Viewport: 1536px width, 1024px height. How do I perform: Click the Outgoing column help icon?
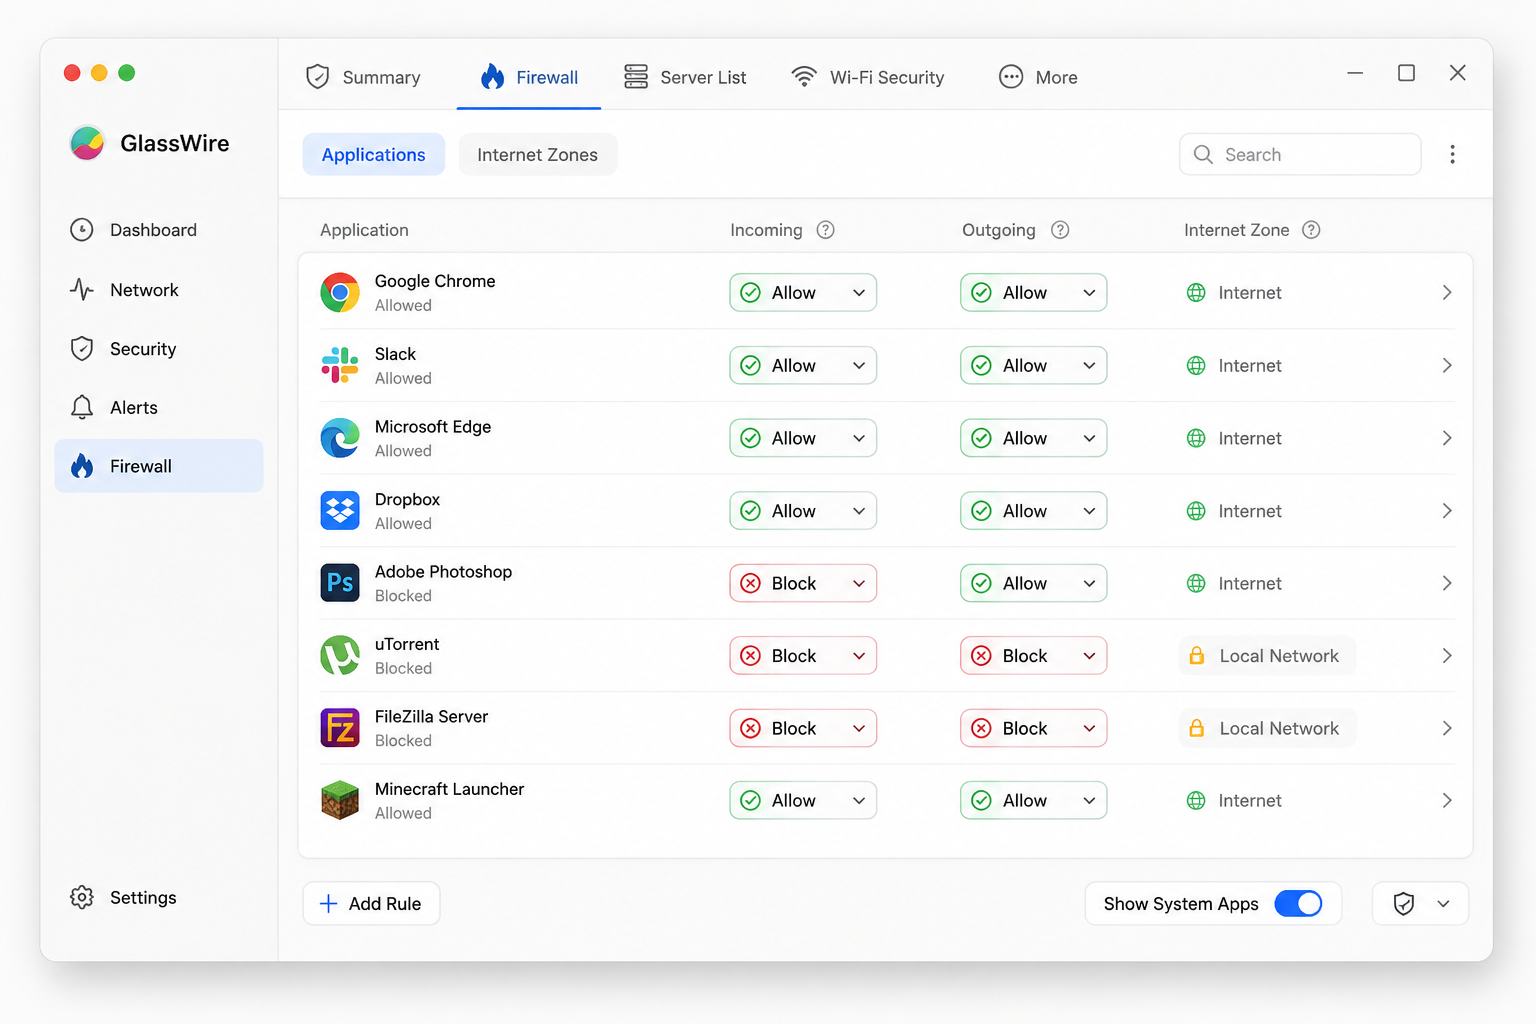point(1060,230)
